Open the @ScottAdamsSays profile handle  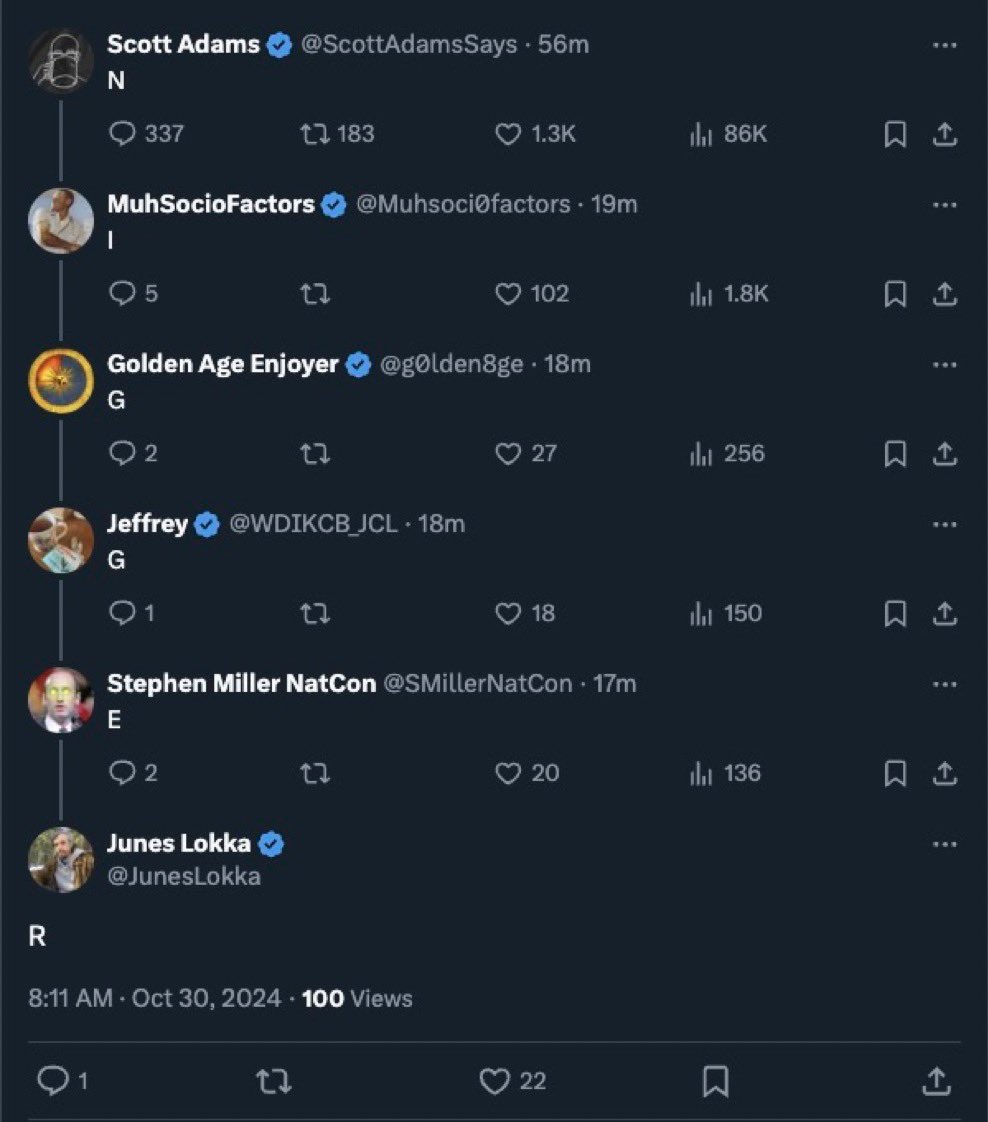coord(409,44)
